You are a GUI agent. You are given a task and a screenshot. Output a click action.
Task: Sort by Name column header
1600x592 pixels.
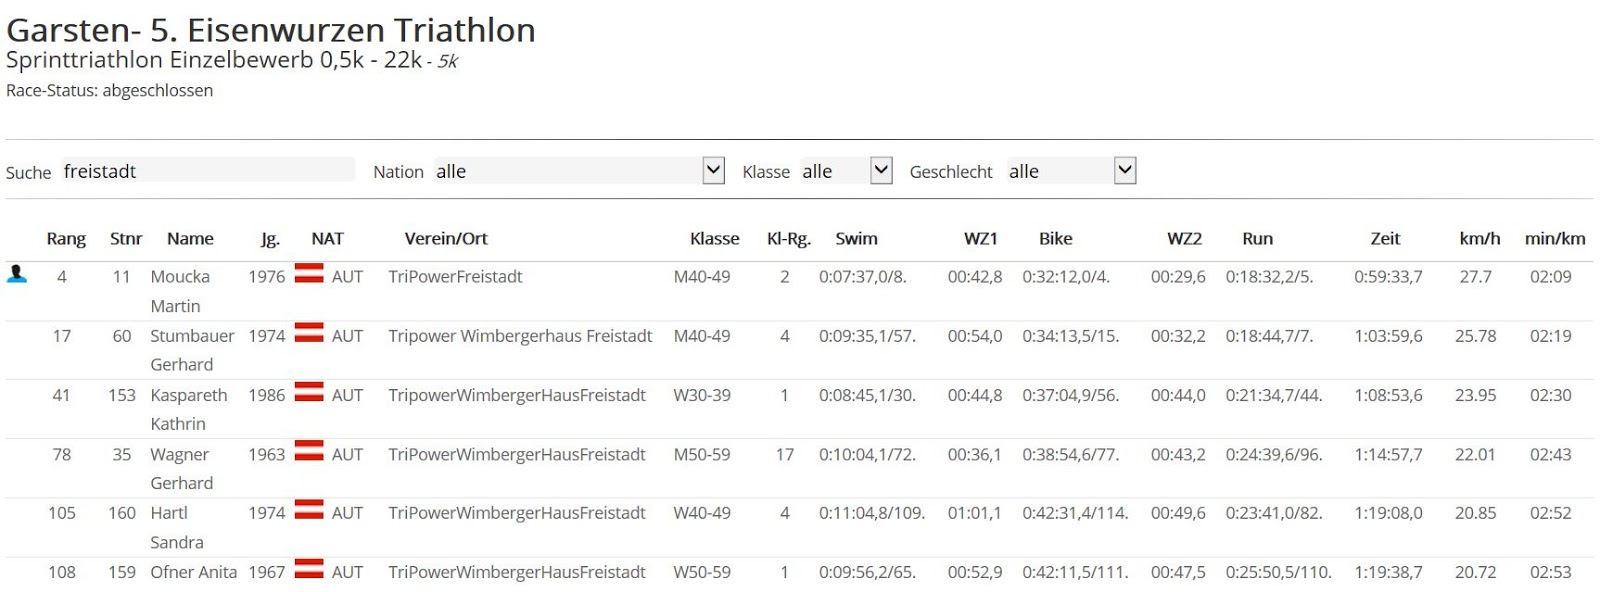point(190,238)
